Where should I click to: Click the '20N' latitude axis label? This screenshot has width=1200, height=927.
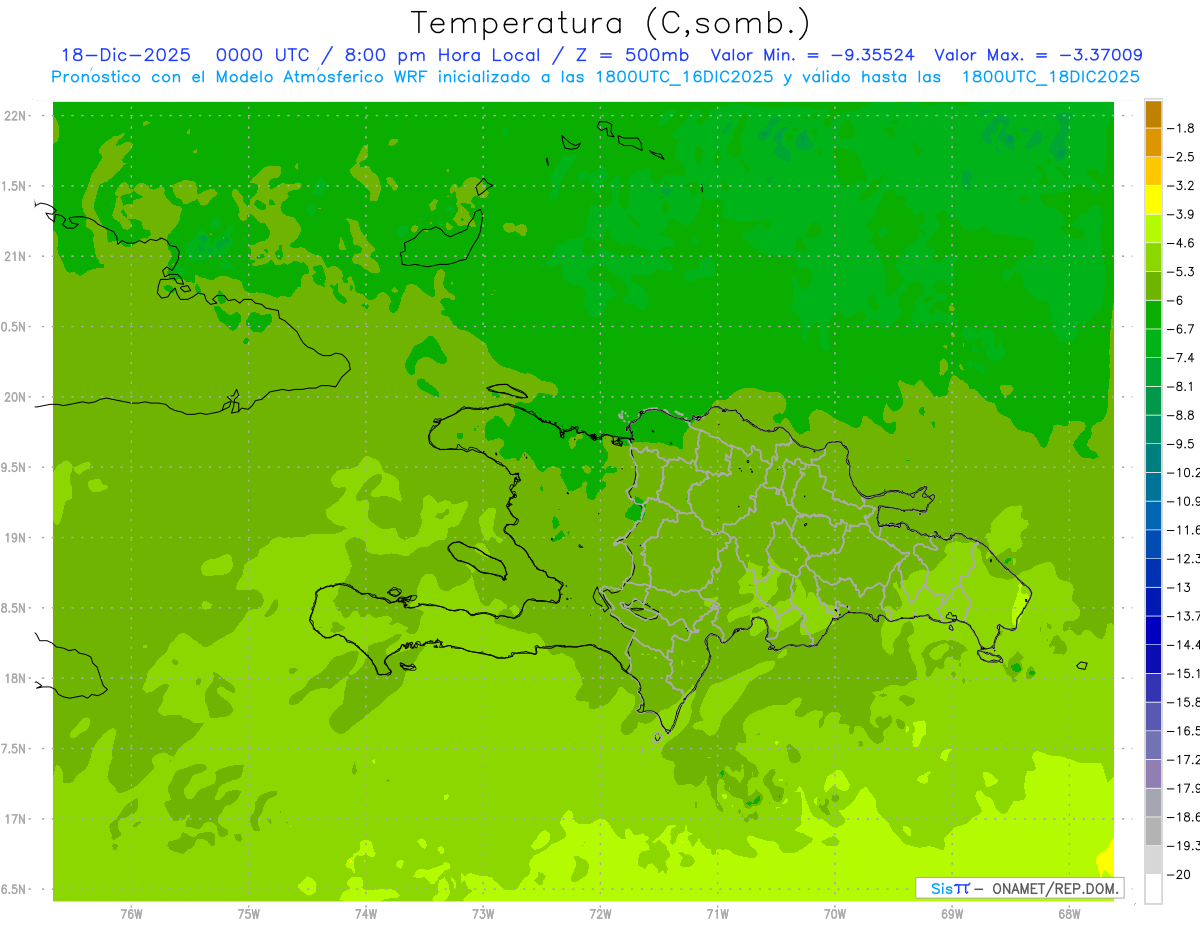(x=17, y=397)
